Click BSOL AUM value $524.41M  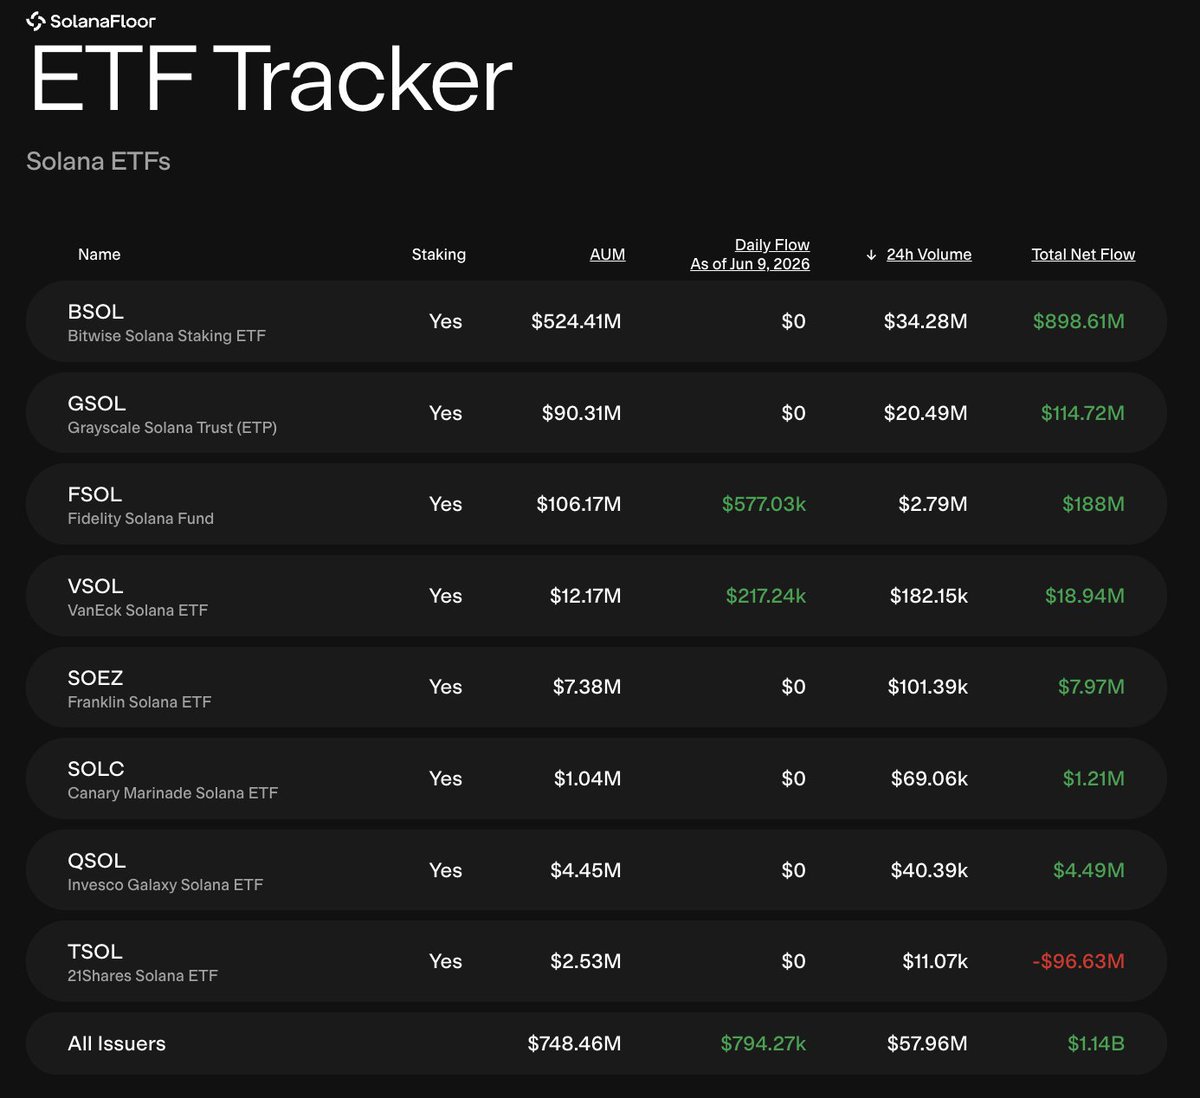point(576,322)
